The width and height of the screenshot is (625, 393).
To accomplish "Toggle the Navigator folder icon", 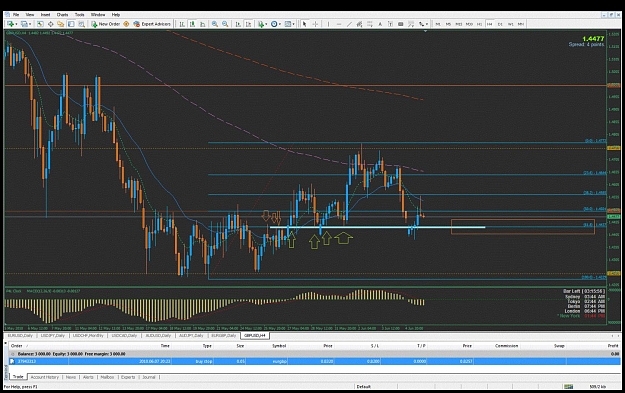I will coord(61,24).
